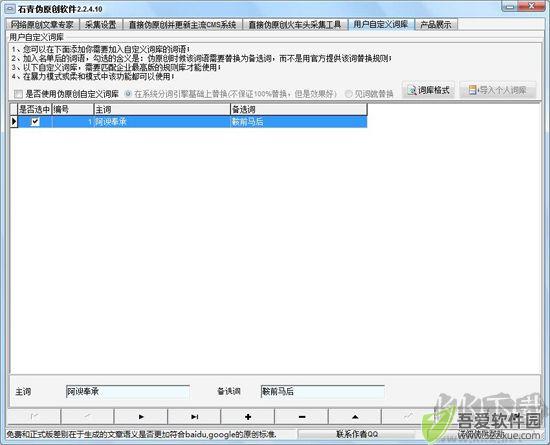Viewport: 550px width, 445px height.
Task: Delete current entry with minus button
Action: click(x=302, y=417)
